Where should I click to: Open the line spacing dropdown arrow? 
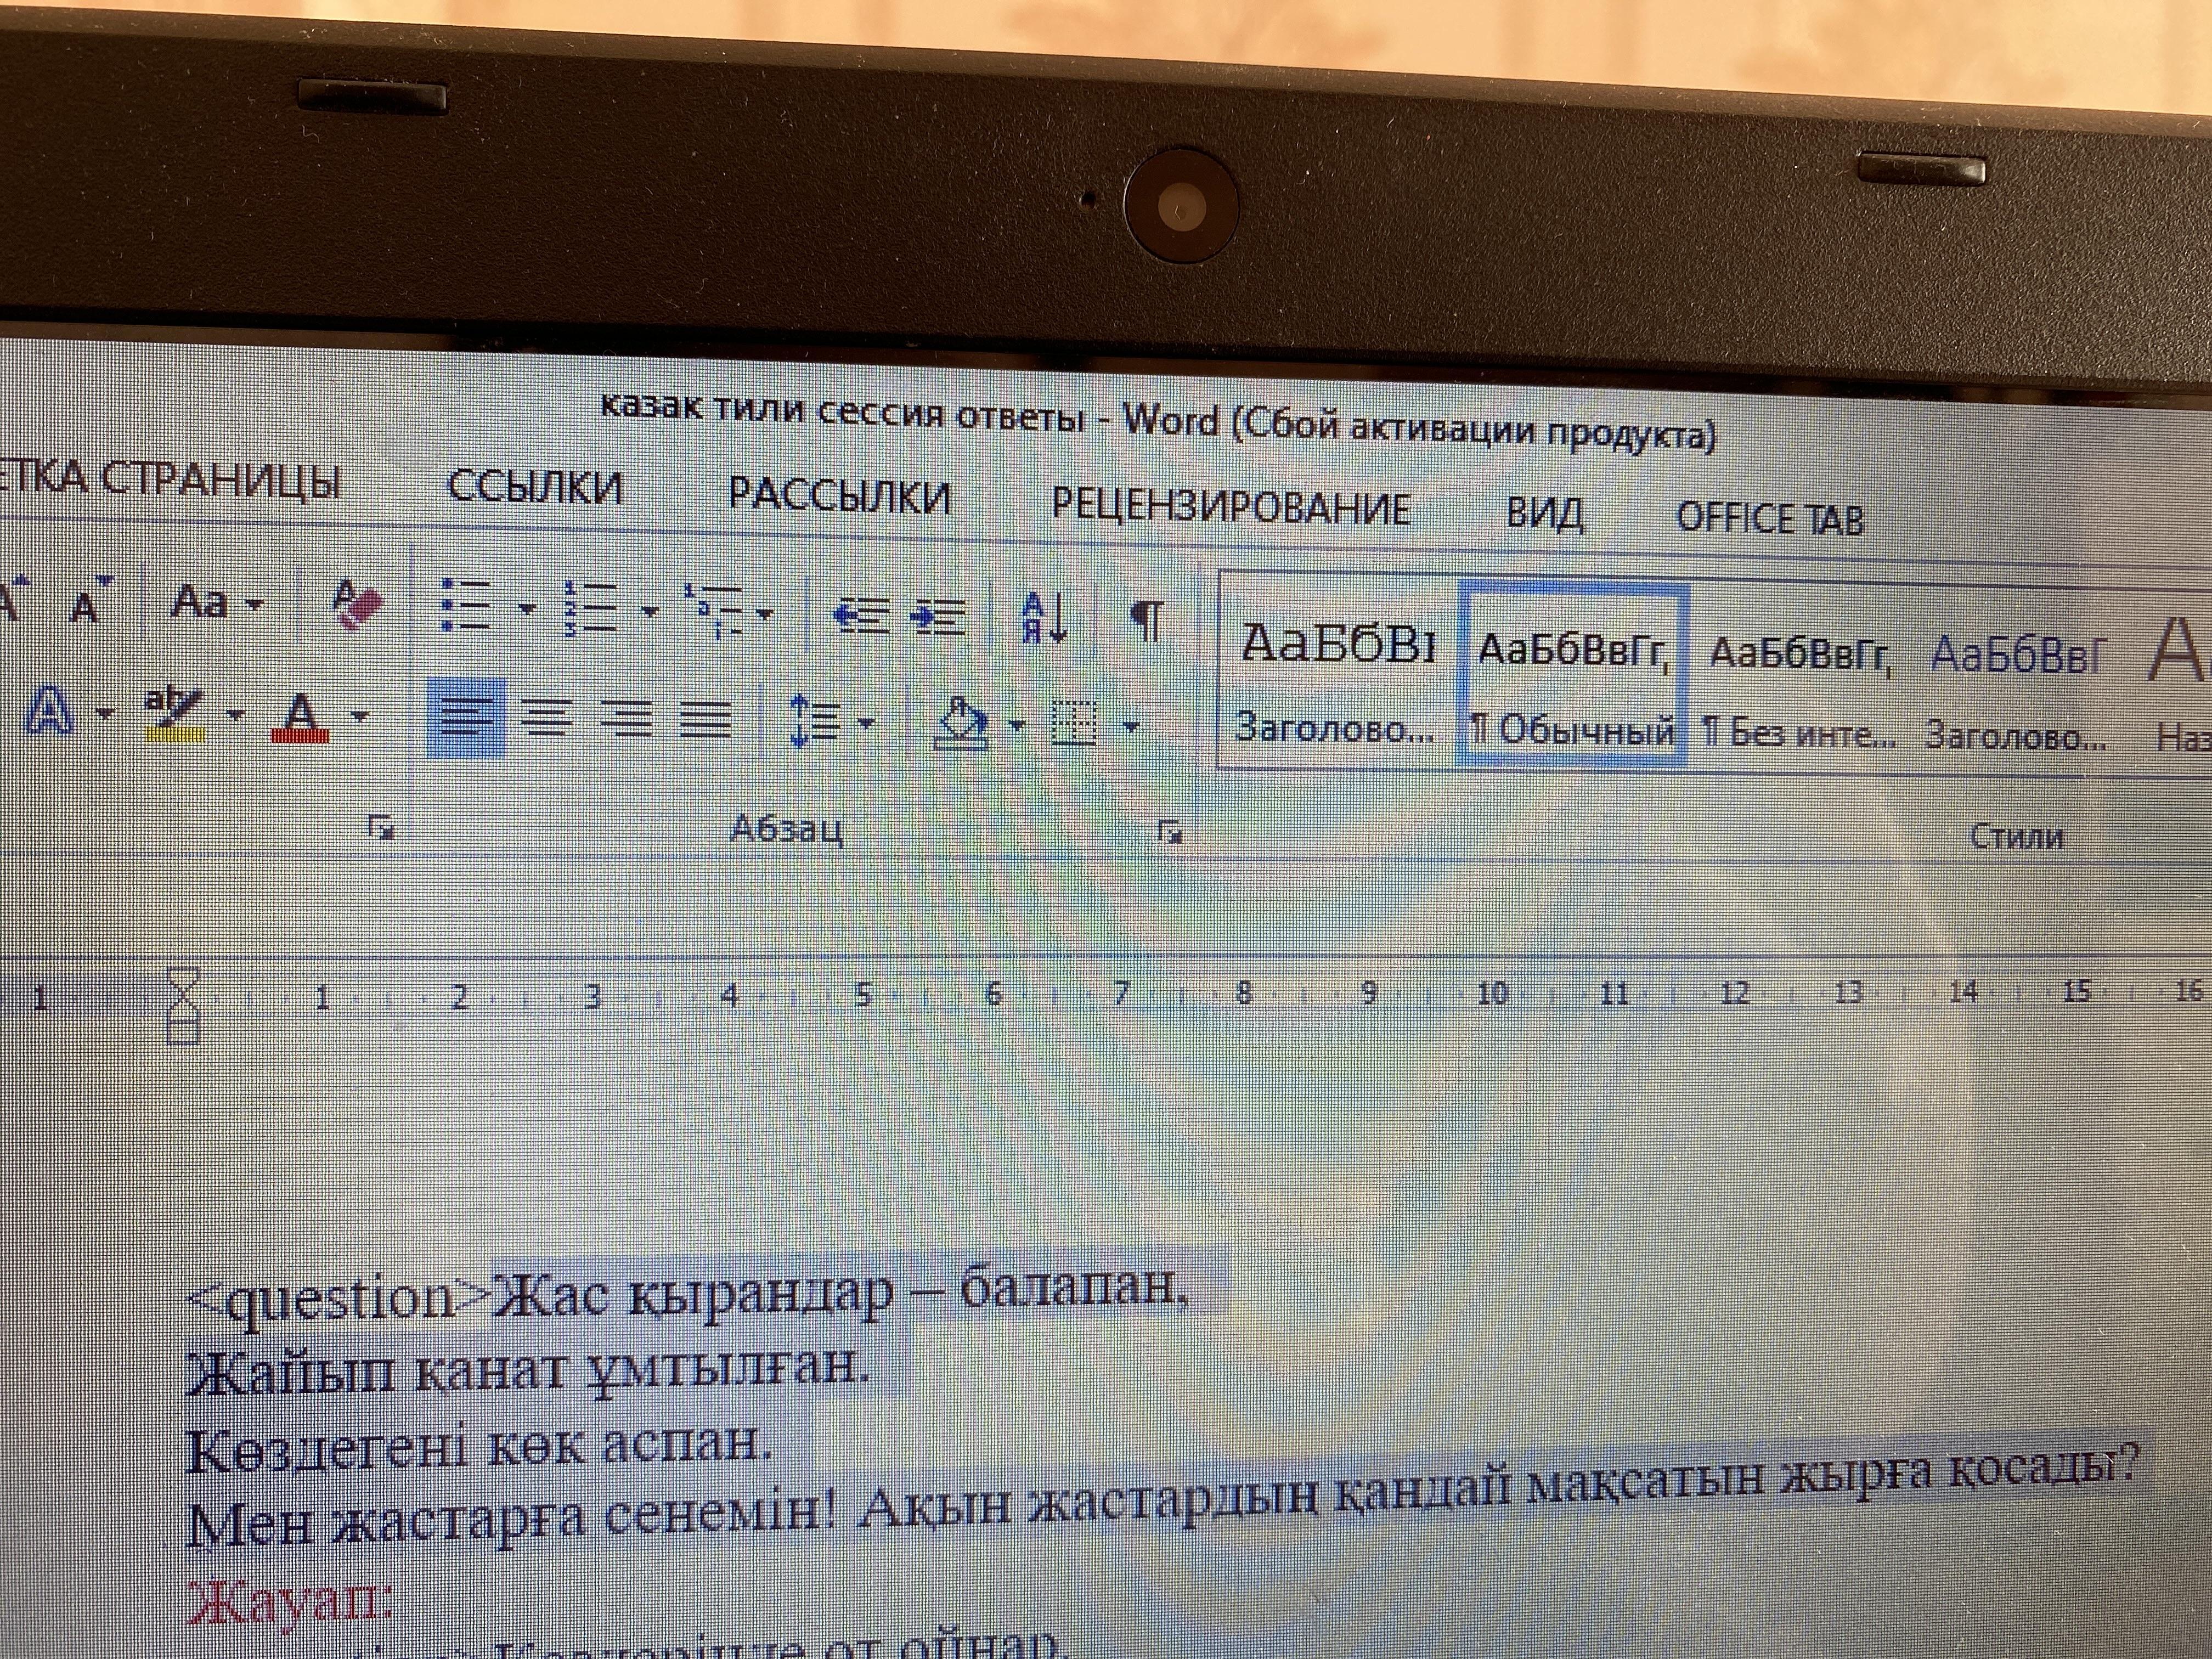(866, 722)
